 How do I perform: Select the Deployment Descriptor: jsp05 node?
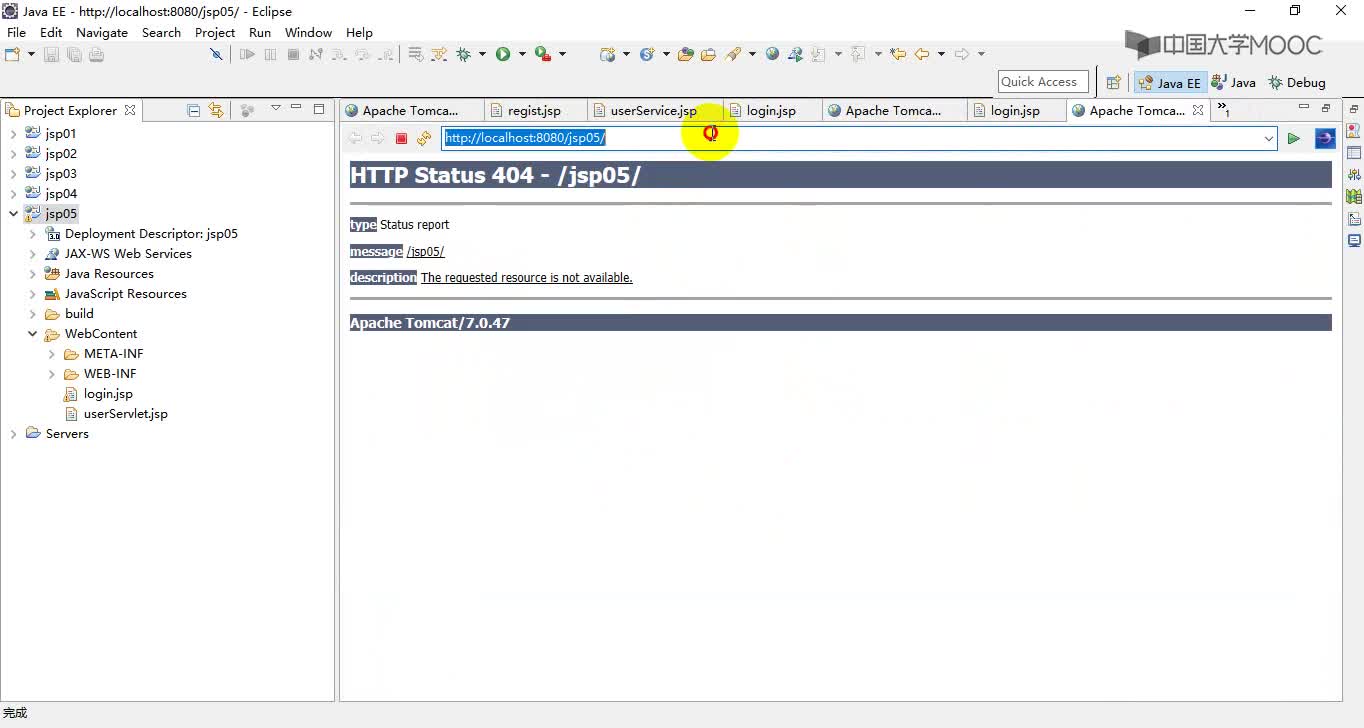pos(151,233)
